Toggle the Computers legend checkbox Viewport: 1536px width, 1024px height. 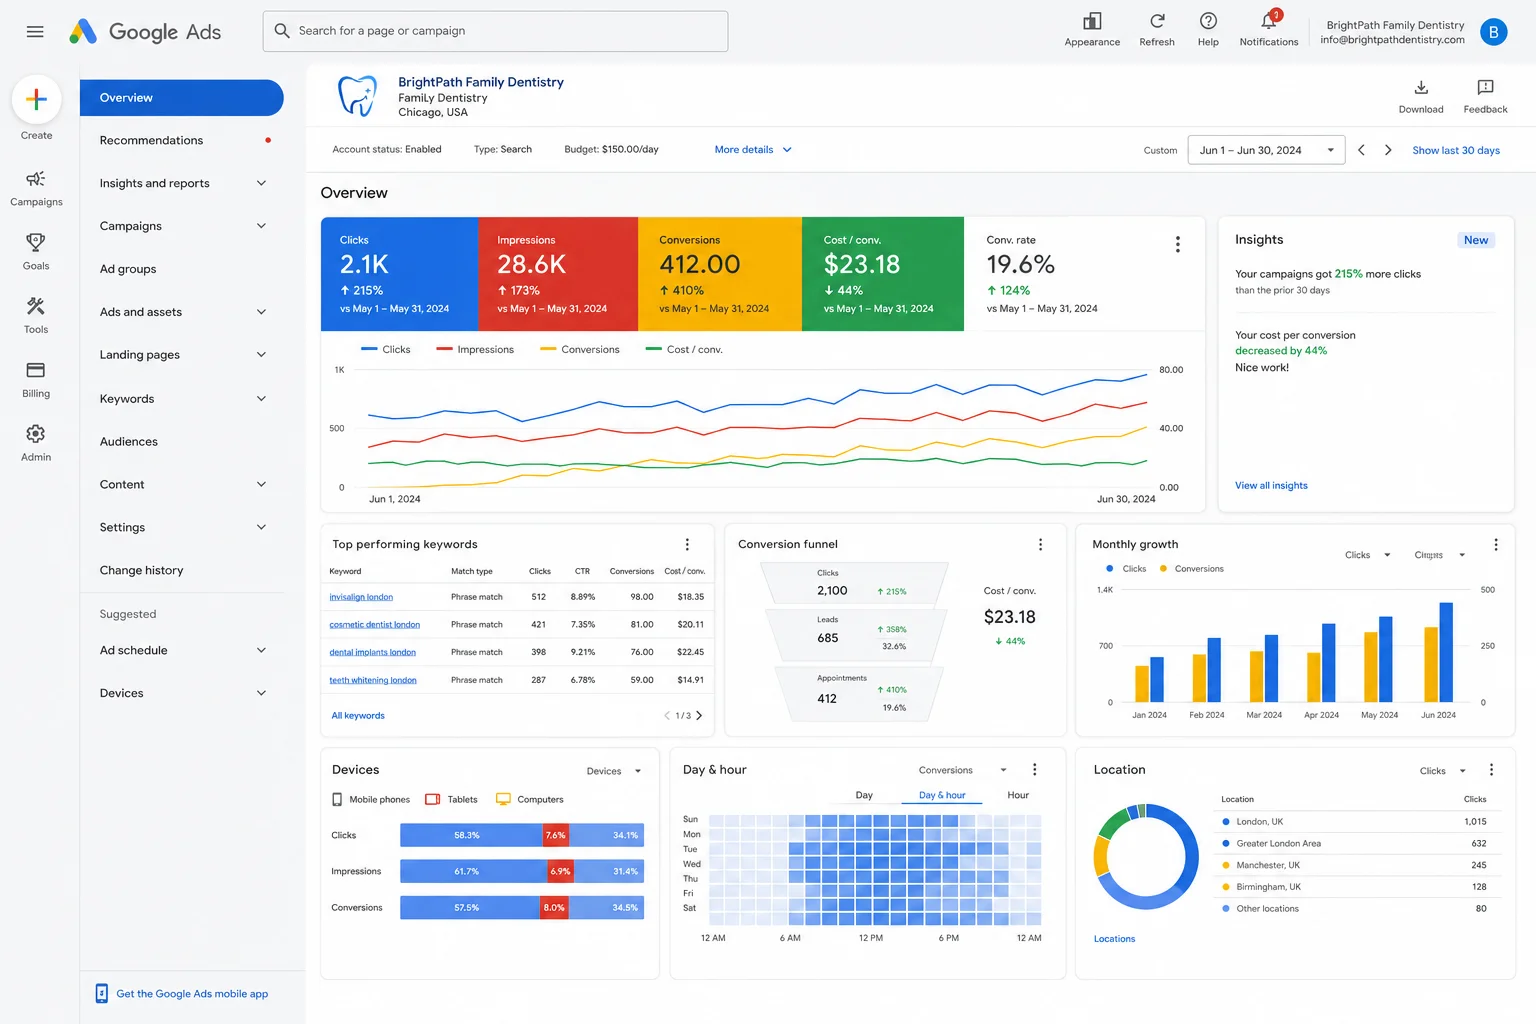pos(503,799)
